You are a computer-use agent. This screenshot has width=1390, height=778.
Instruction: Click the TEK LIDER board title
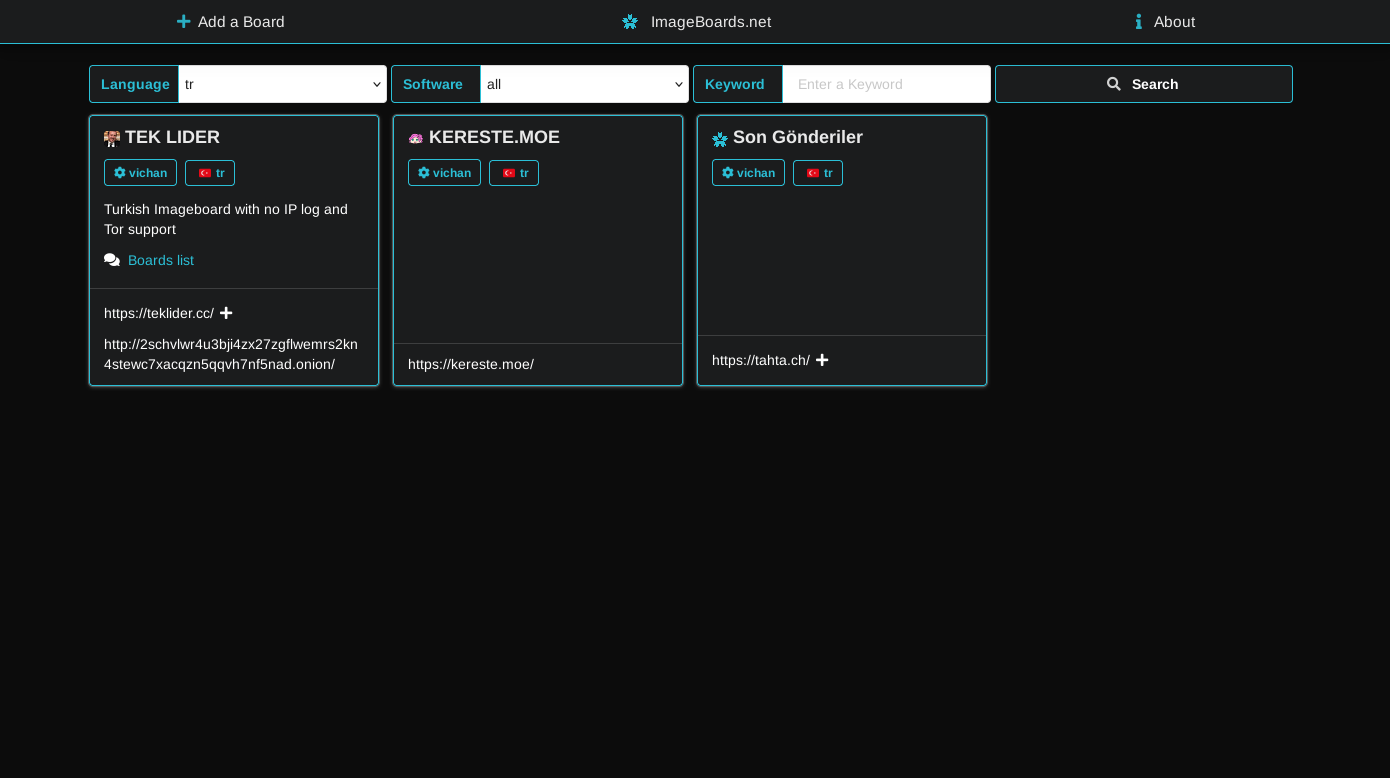click(172, 138)
